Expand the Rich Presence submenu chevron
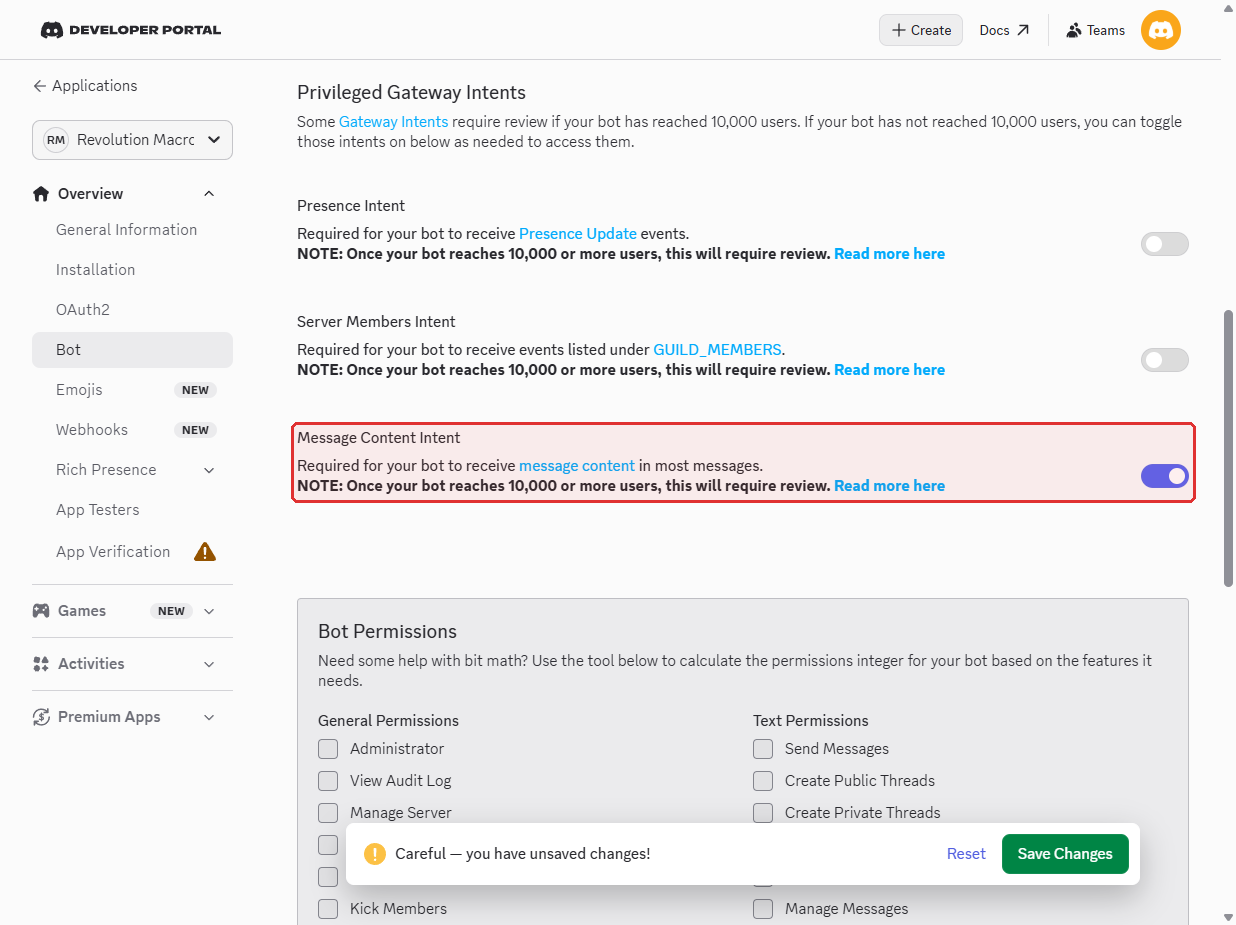 point(209,470)
